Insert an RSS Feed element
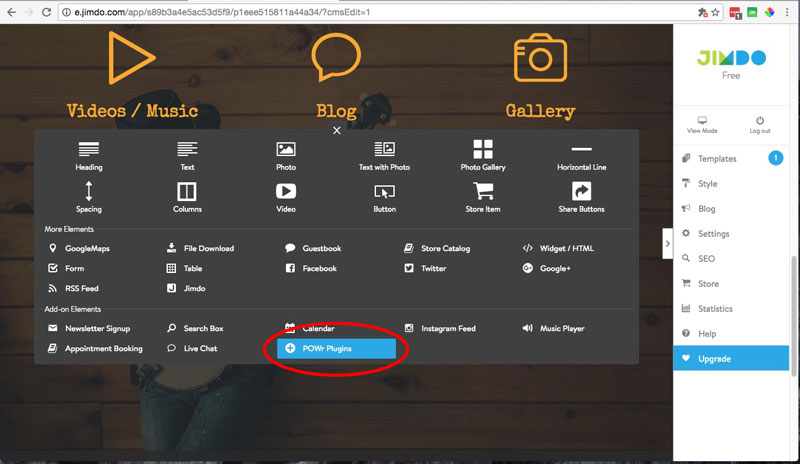Screen dimensions: 800x464 pyautogui.click(x=73, y=288)
